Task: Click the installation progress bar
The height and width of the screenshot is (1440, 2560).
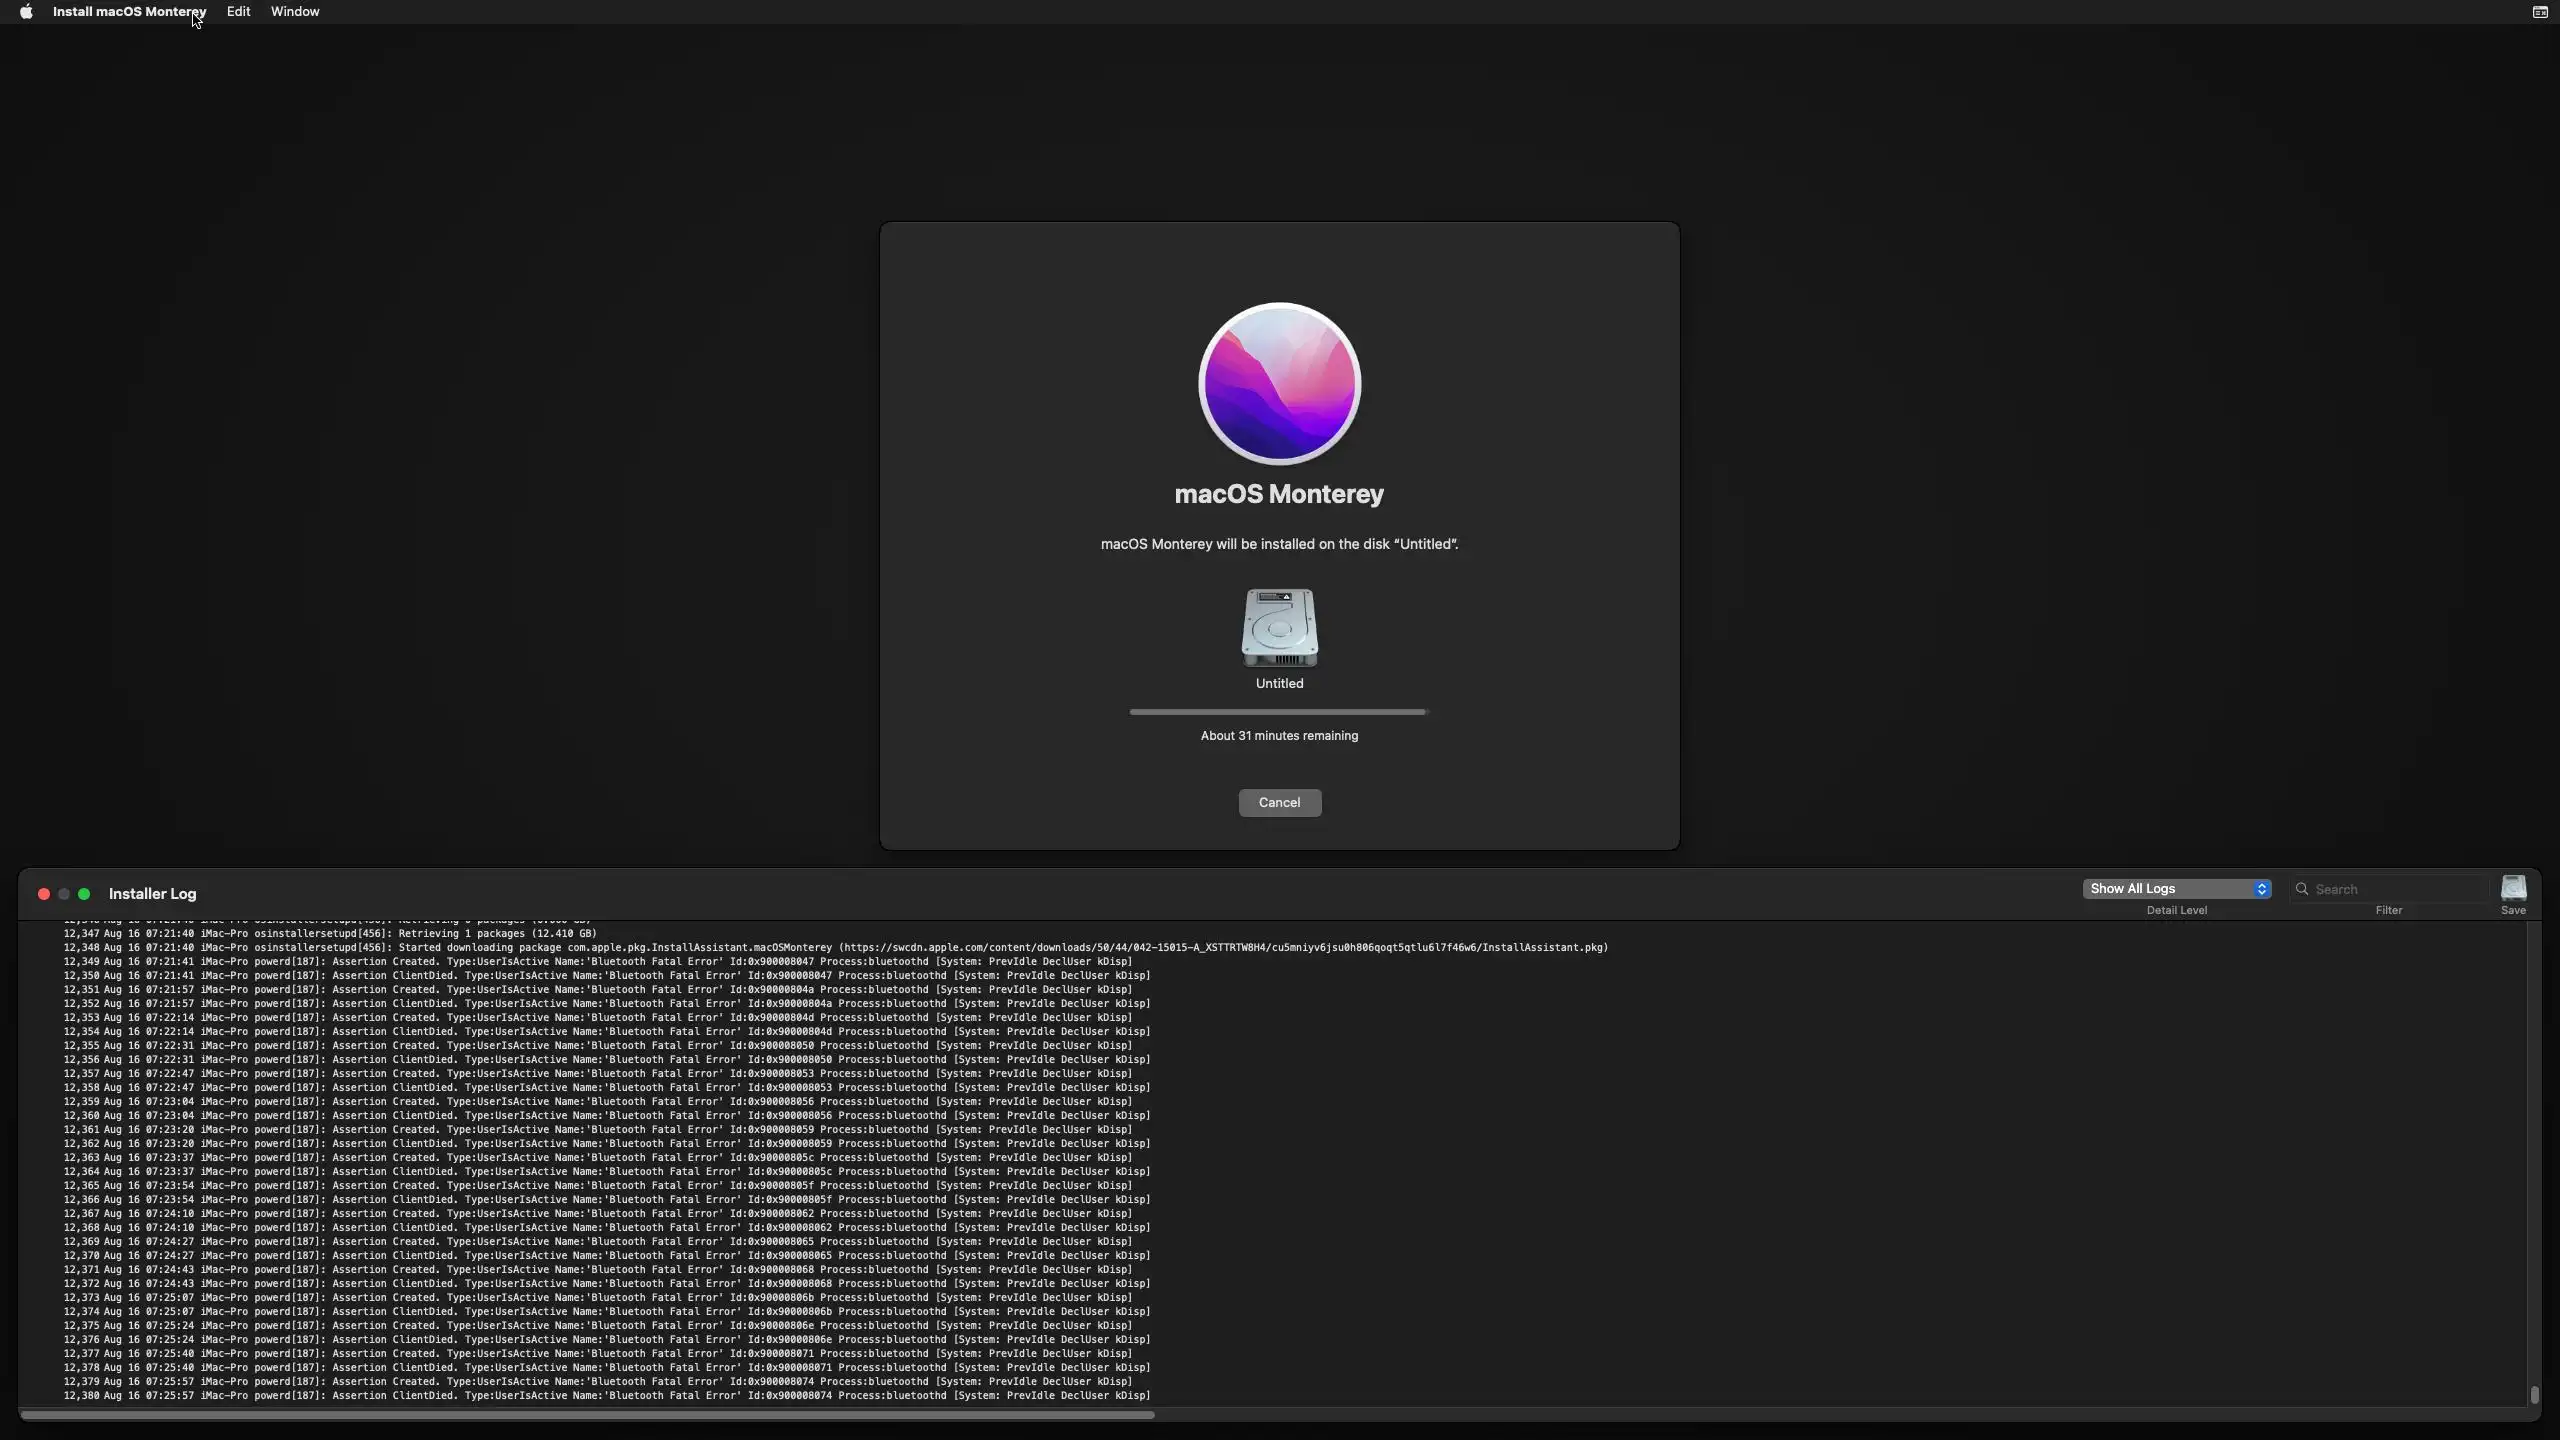Action: 1278,712
